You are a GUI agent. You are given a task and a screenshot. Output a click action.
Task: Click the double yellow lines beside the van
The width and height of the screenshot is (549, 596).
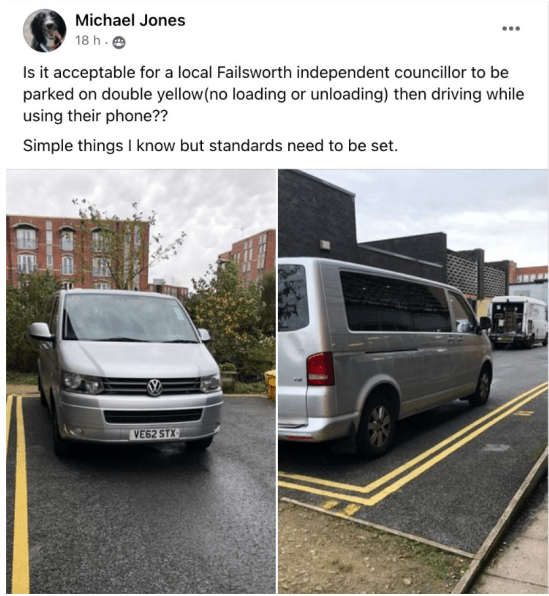tap(414, 445)
